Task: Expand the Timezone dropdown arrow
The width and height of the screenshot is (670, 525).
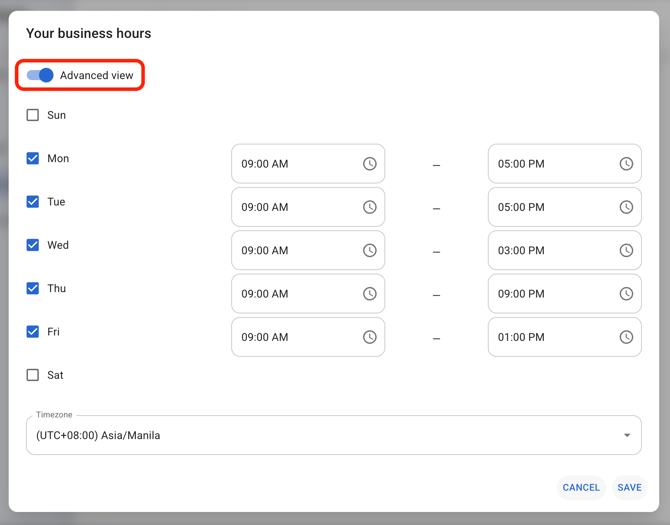Action: click(627, 436)
